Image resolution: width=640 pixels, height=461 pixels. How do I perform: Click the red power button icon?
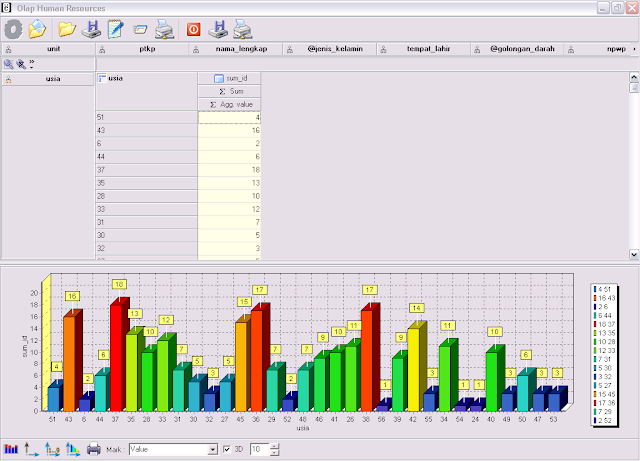click(194, 28)
